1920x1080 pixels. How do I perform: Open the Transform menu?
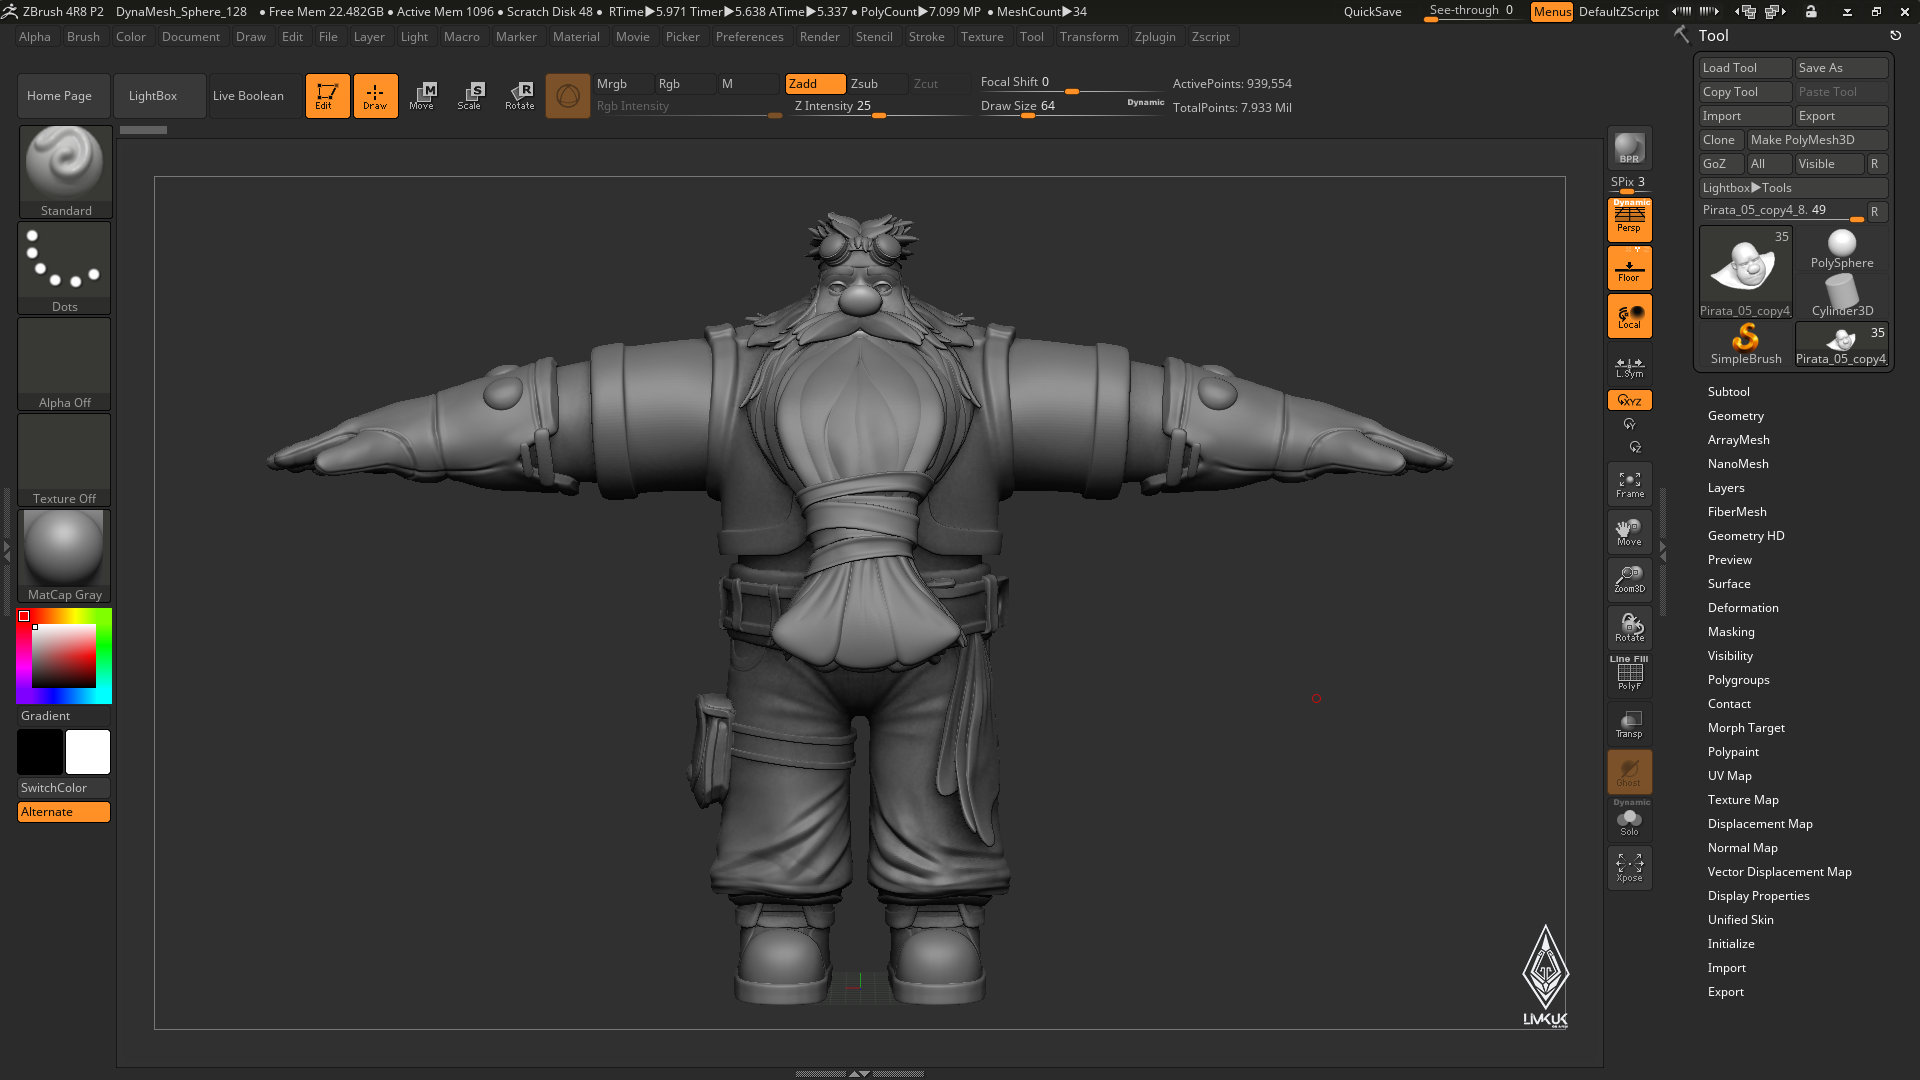(1089, 37)
